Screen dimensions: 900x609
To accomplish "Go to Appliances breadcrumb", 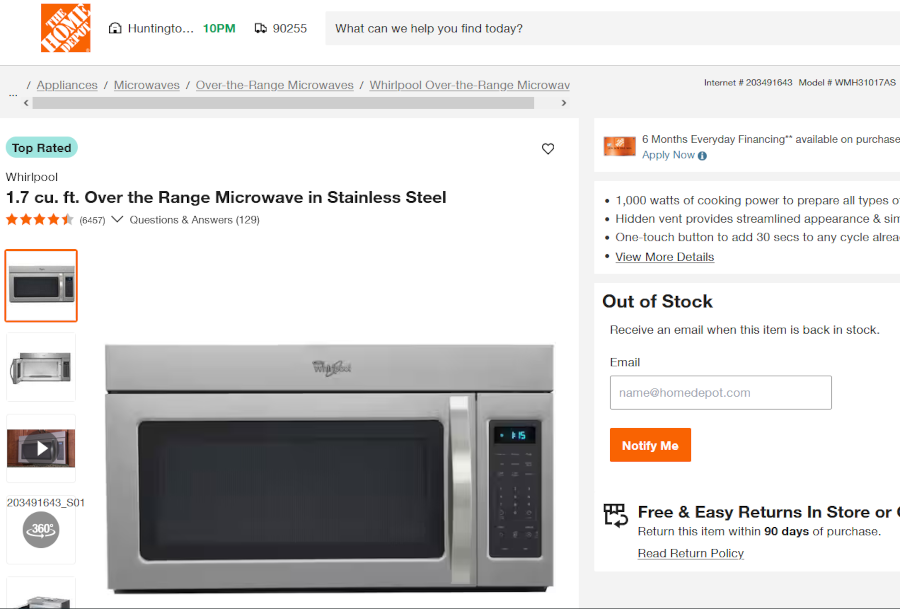I will click(67, 85).
